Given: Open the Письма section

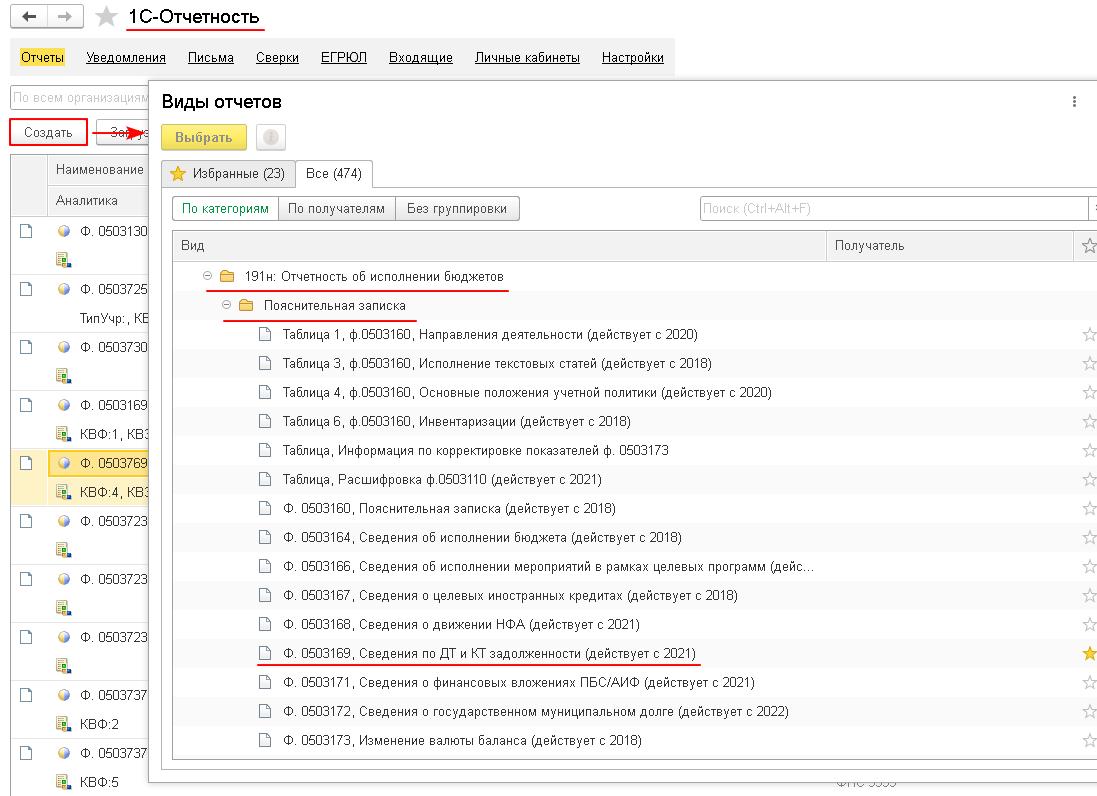Looking at the screenshot, I should click(x=211, y=57).
